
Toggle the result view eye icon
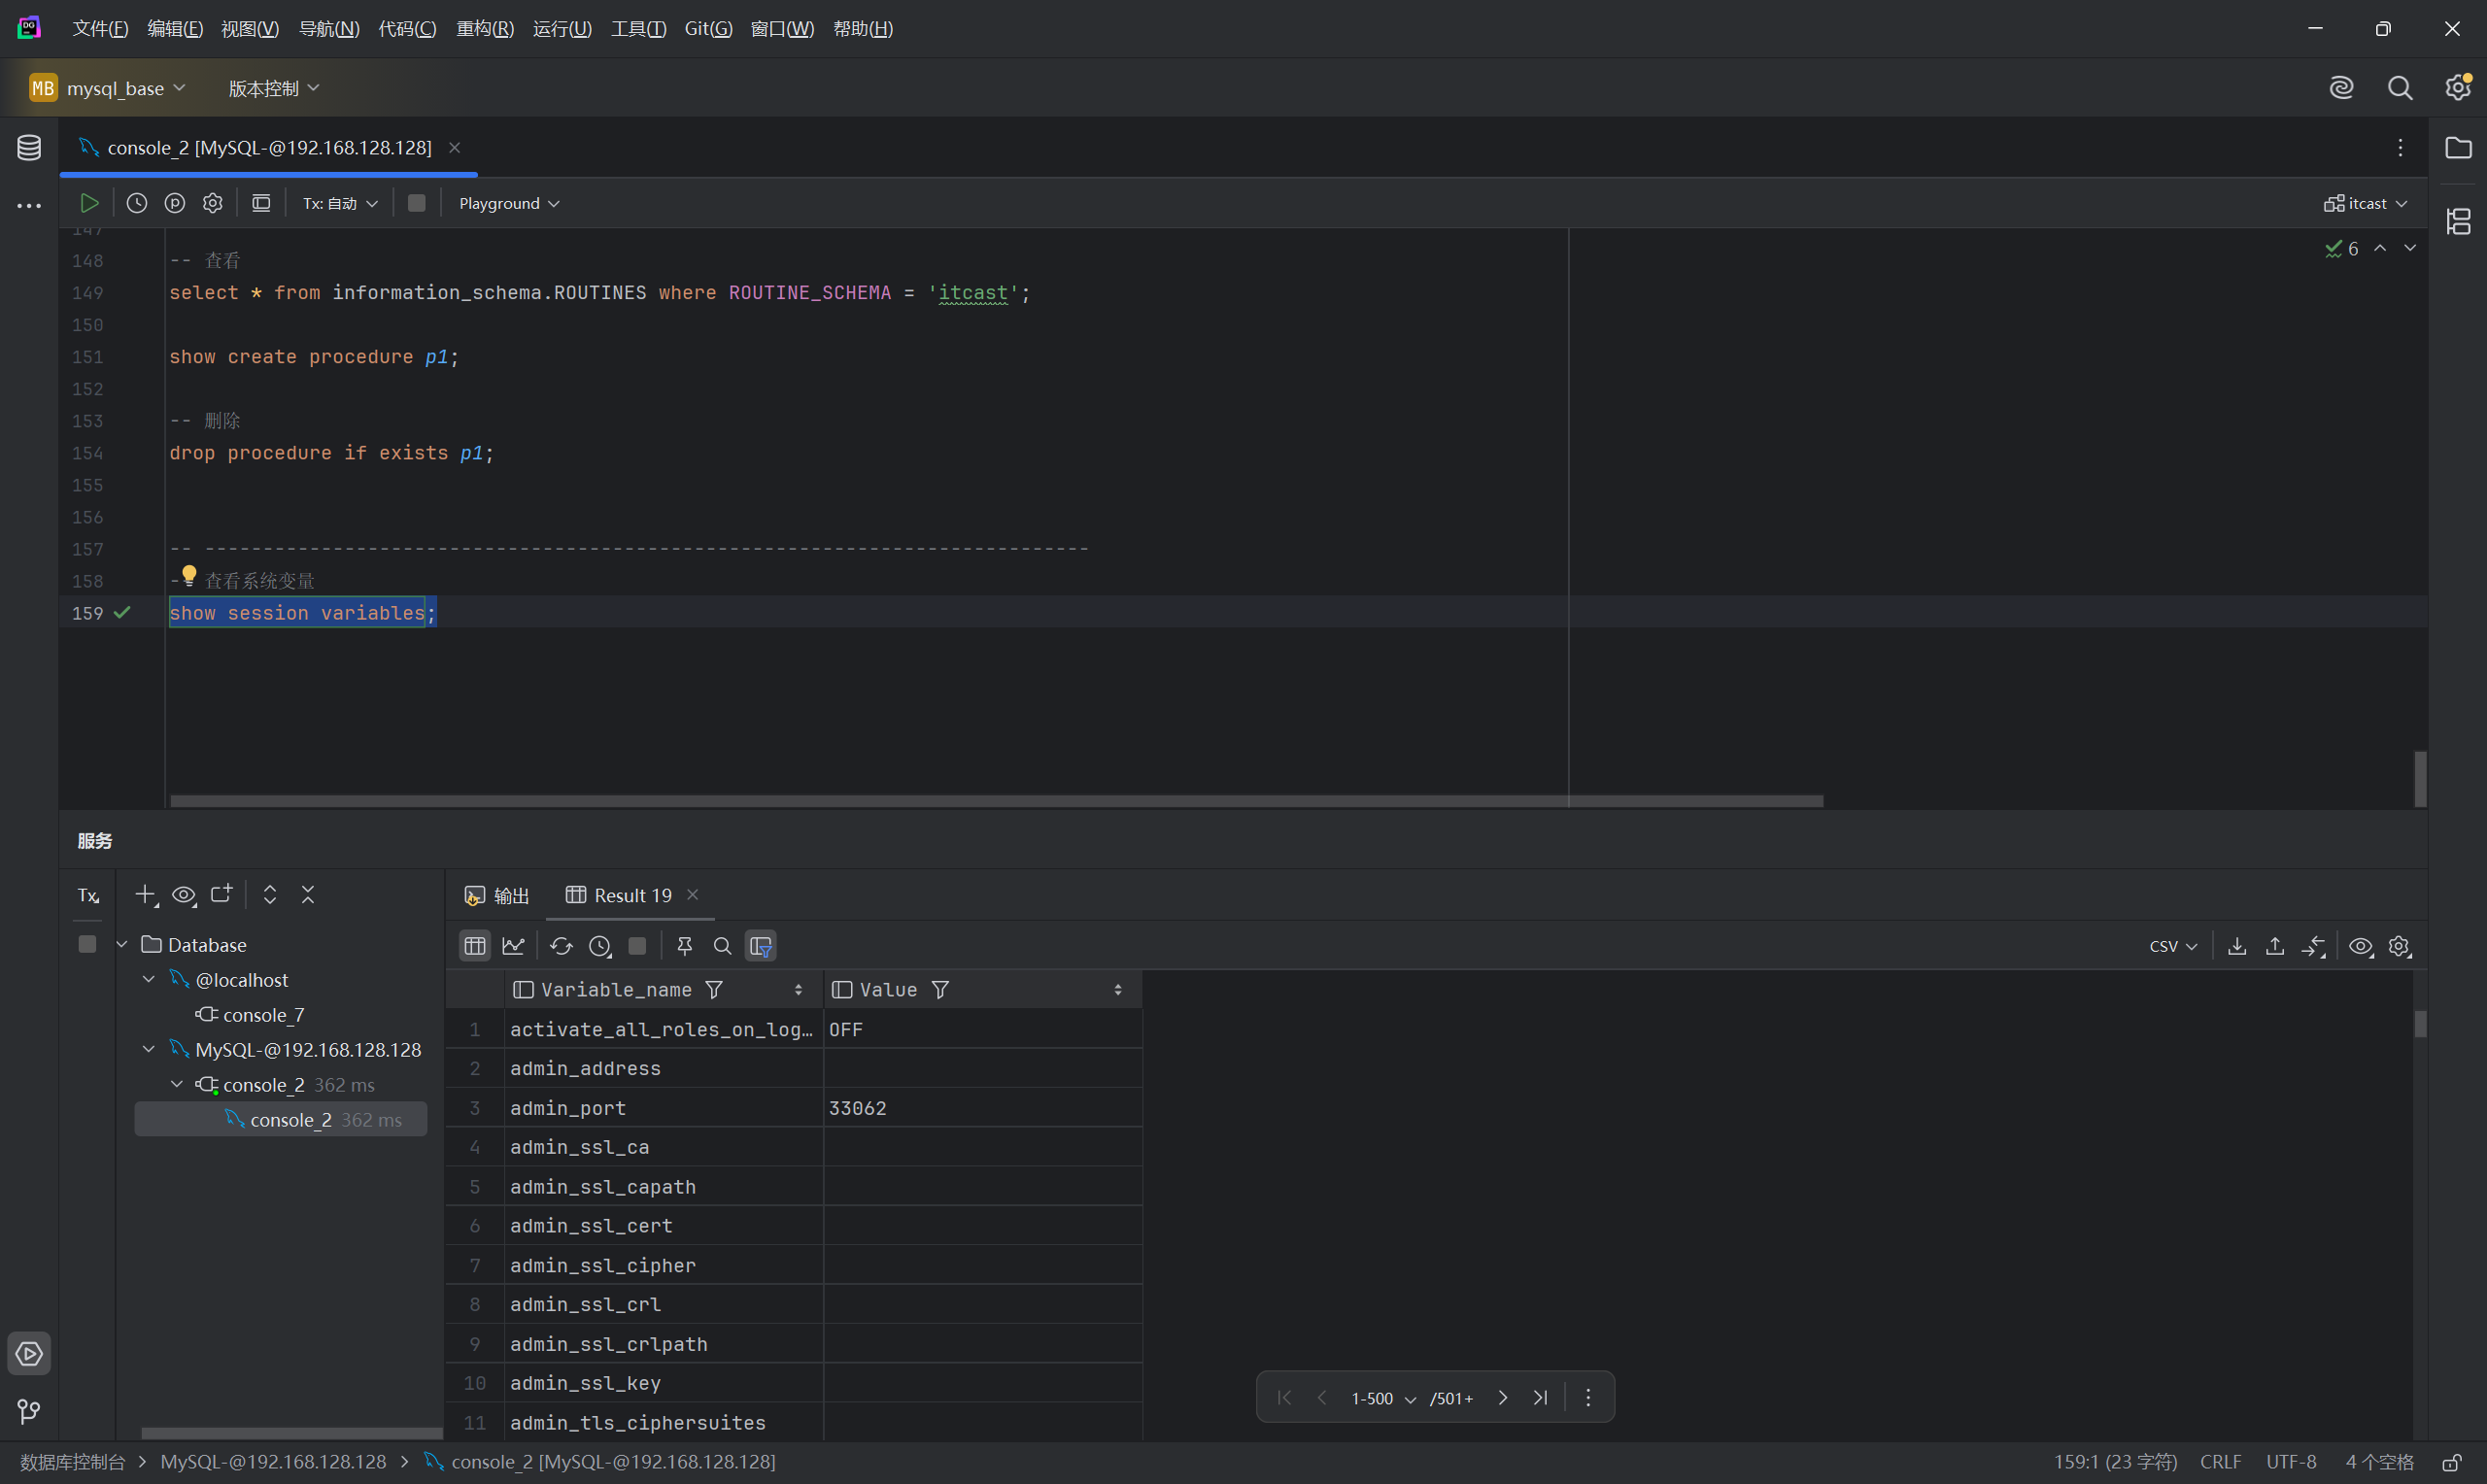tap(2361, 946)
